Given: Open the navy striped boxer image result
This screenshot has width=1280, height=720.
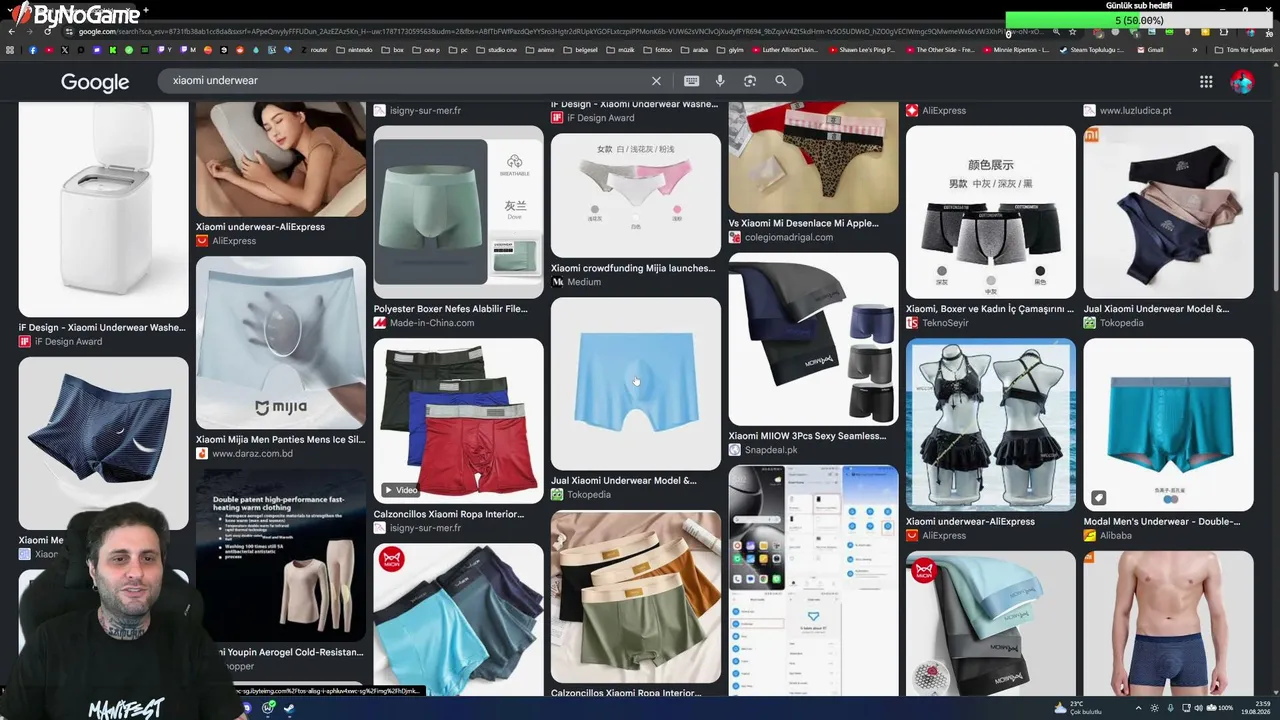Looking at the screenshot, I should tap(103, 443).
